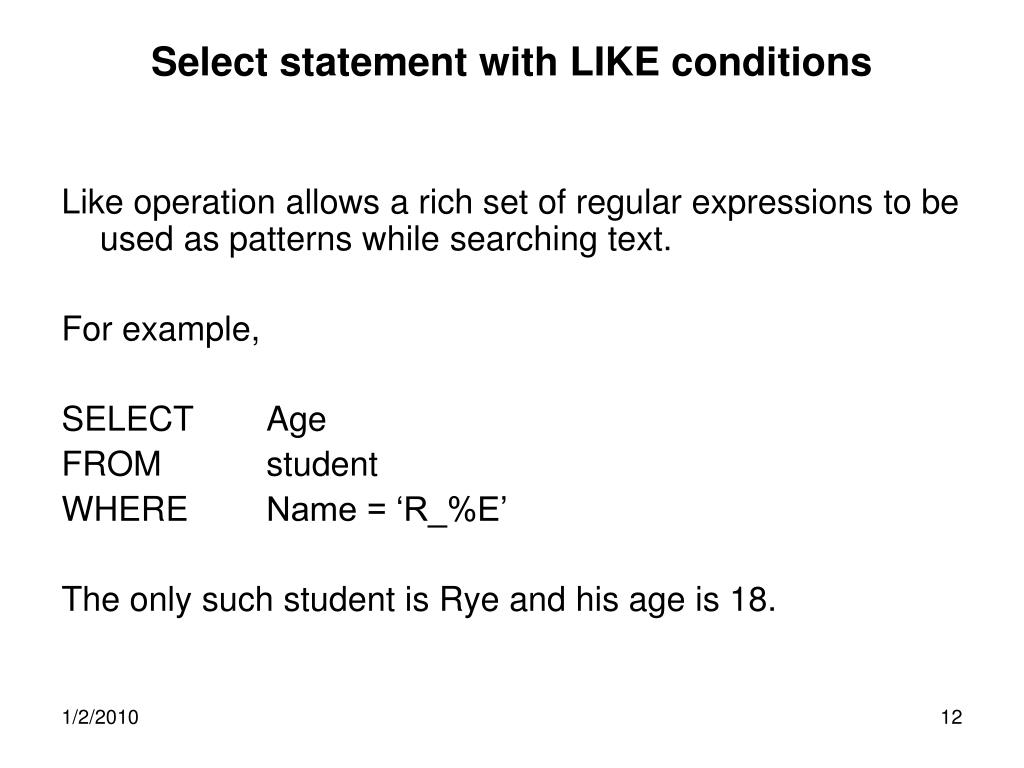Click the word 'conditions' in the title

pyautogui.click(x=771, y=63)
